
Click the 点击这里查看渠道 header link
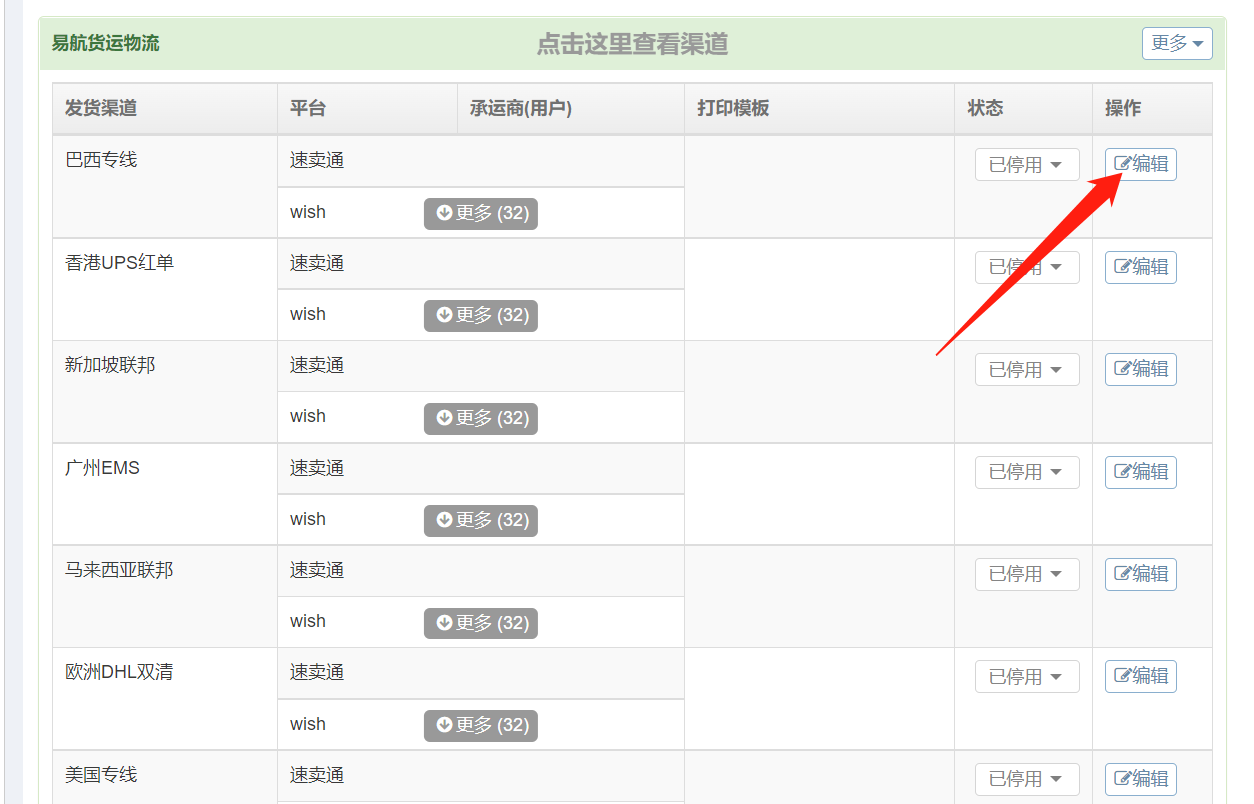[x=632, y=44]
